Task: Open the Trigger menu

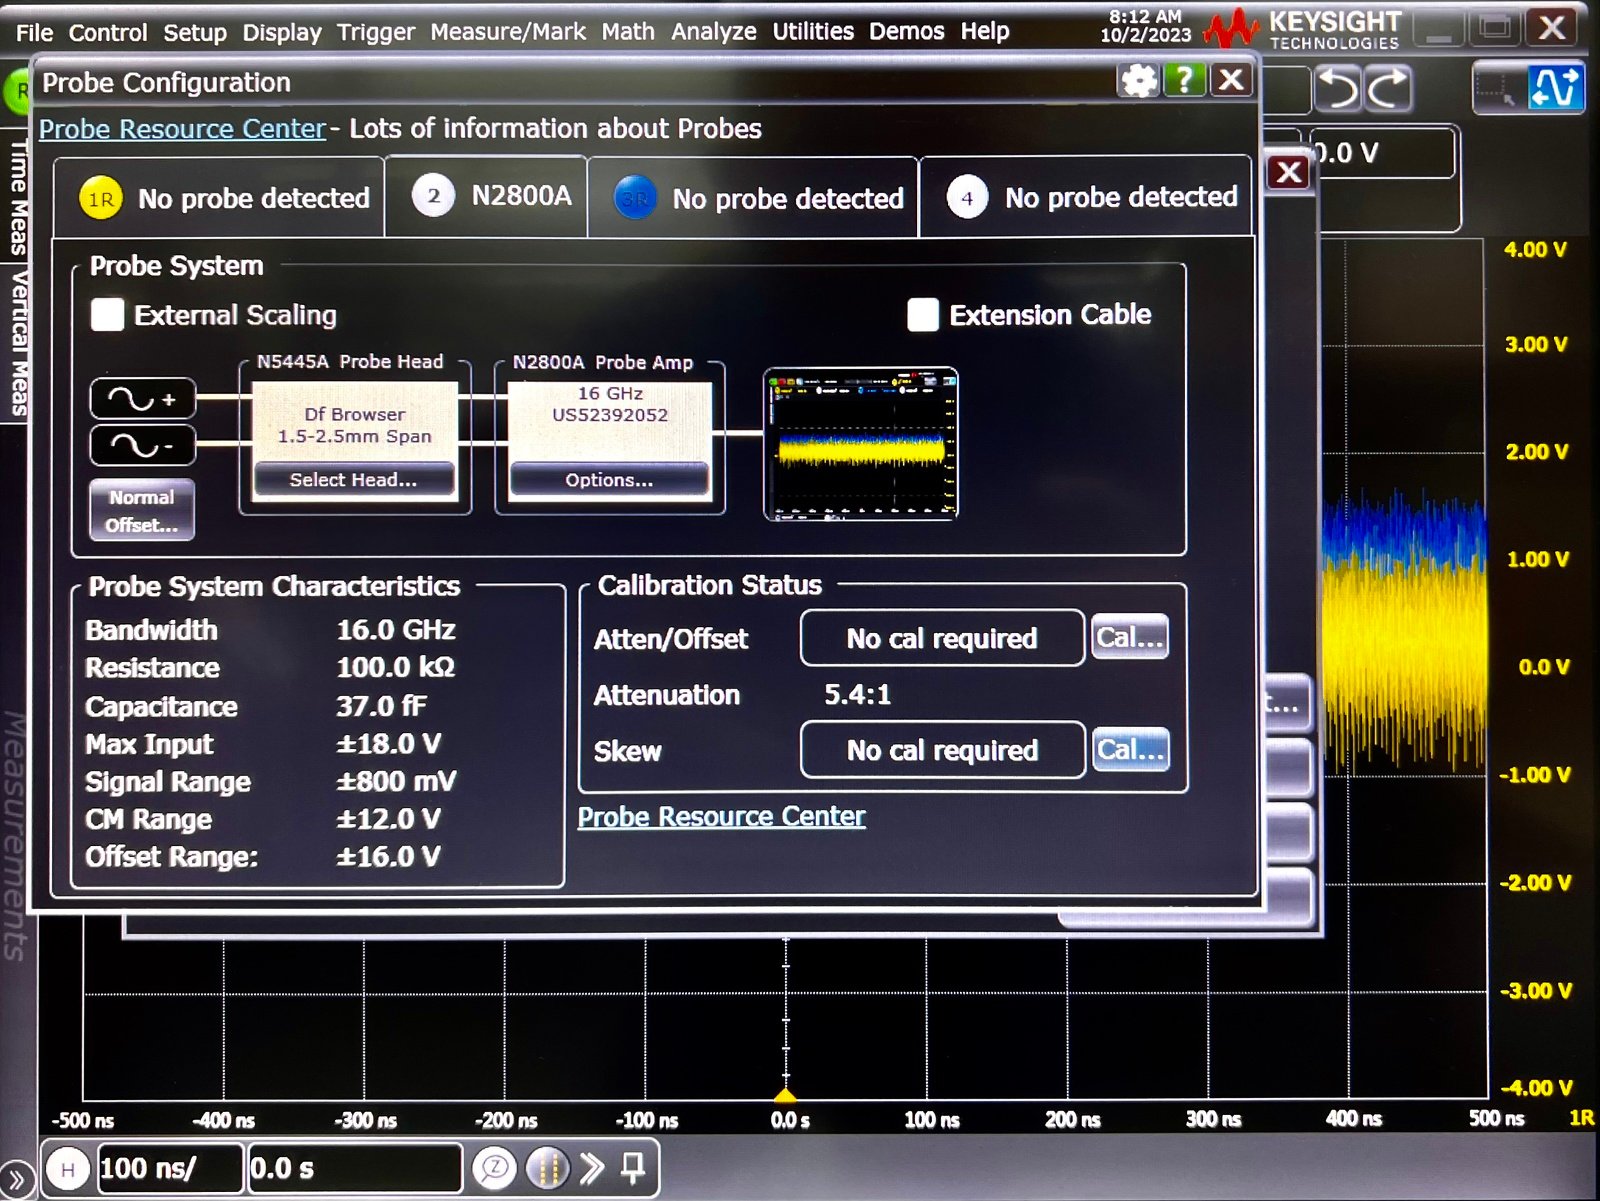Action: pos(376,32)
